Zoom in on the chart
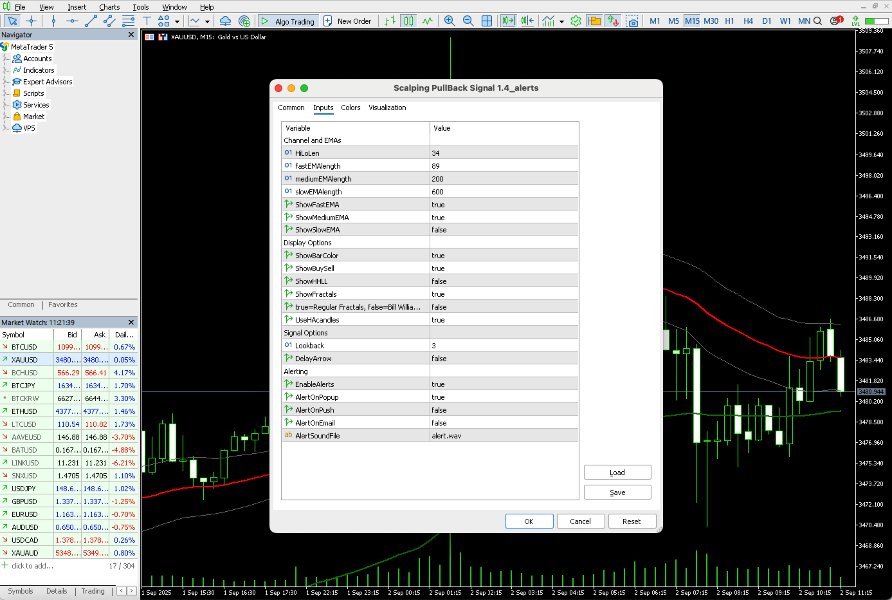This screenshot has height=600, width=892. (449, 21)
